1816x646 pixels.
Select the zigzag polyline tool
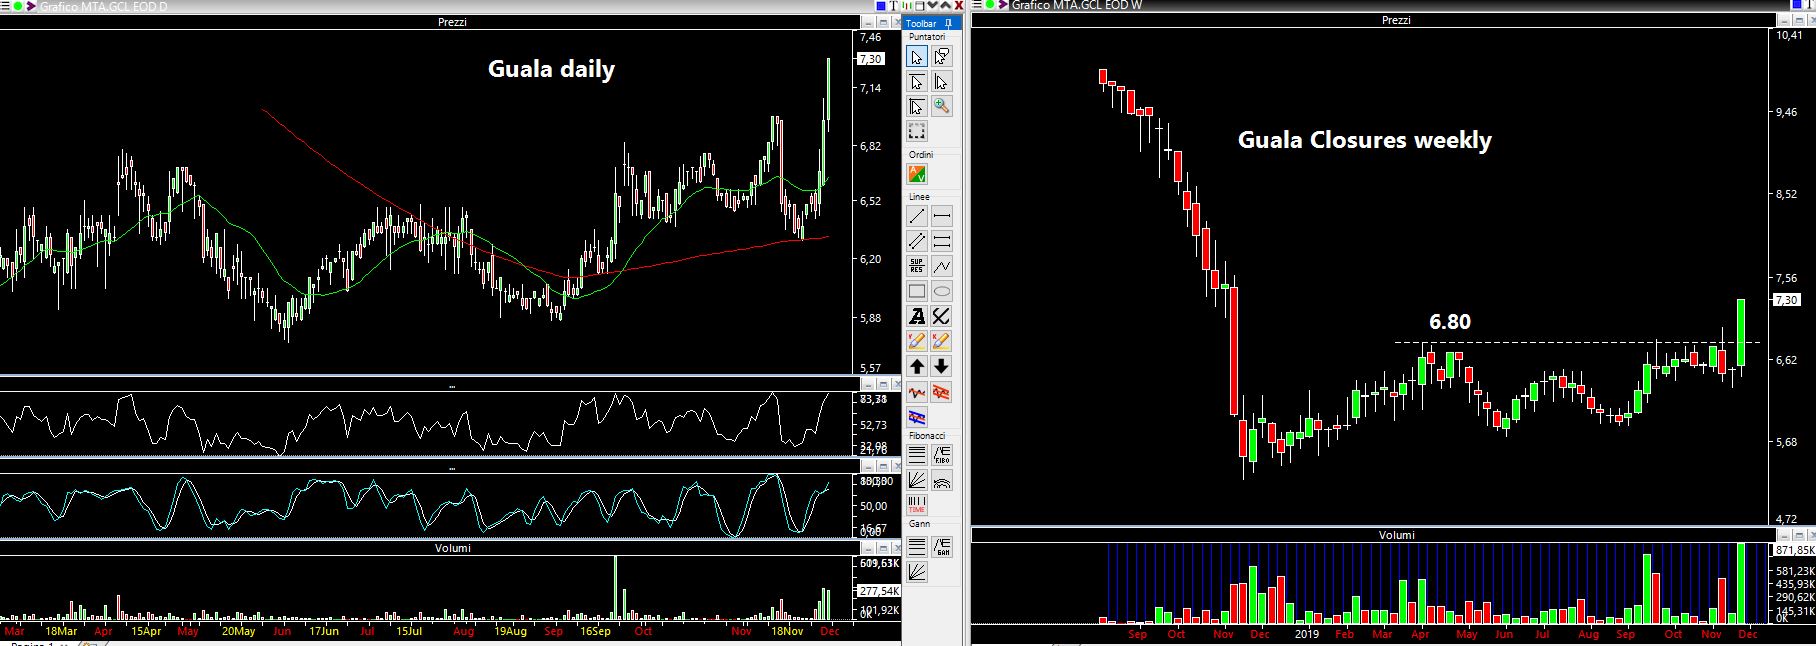(941, 266)
